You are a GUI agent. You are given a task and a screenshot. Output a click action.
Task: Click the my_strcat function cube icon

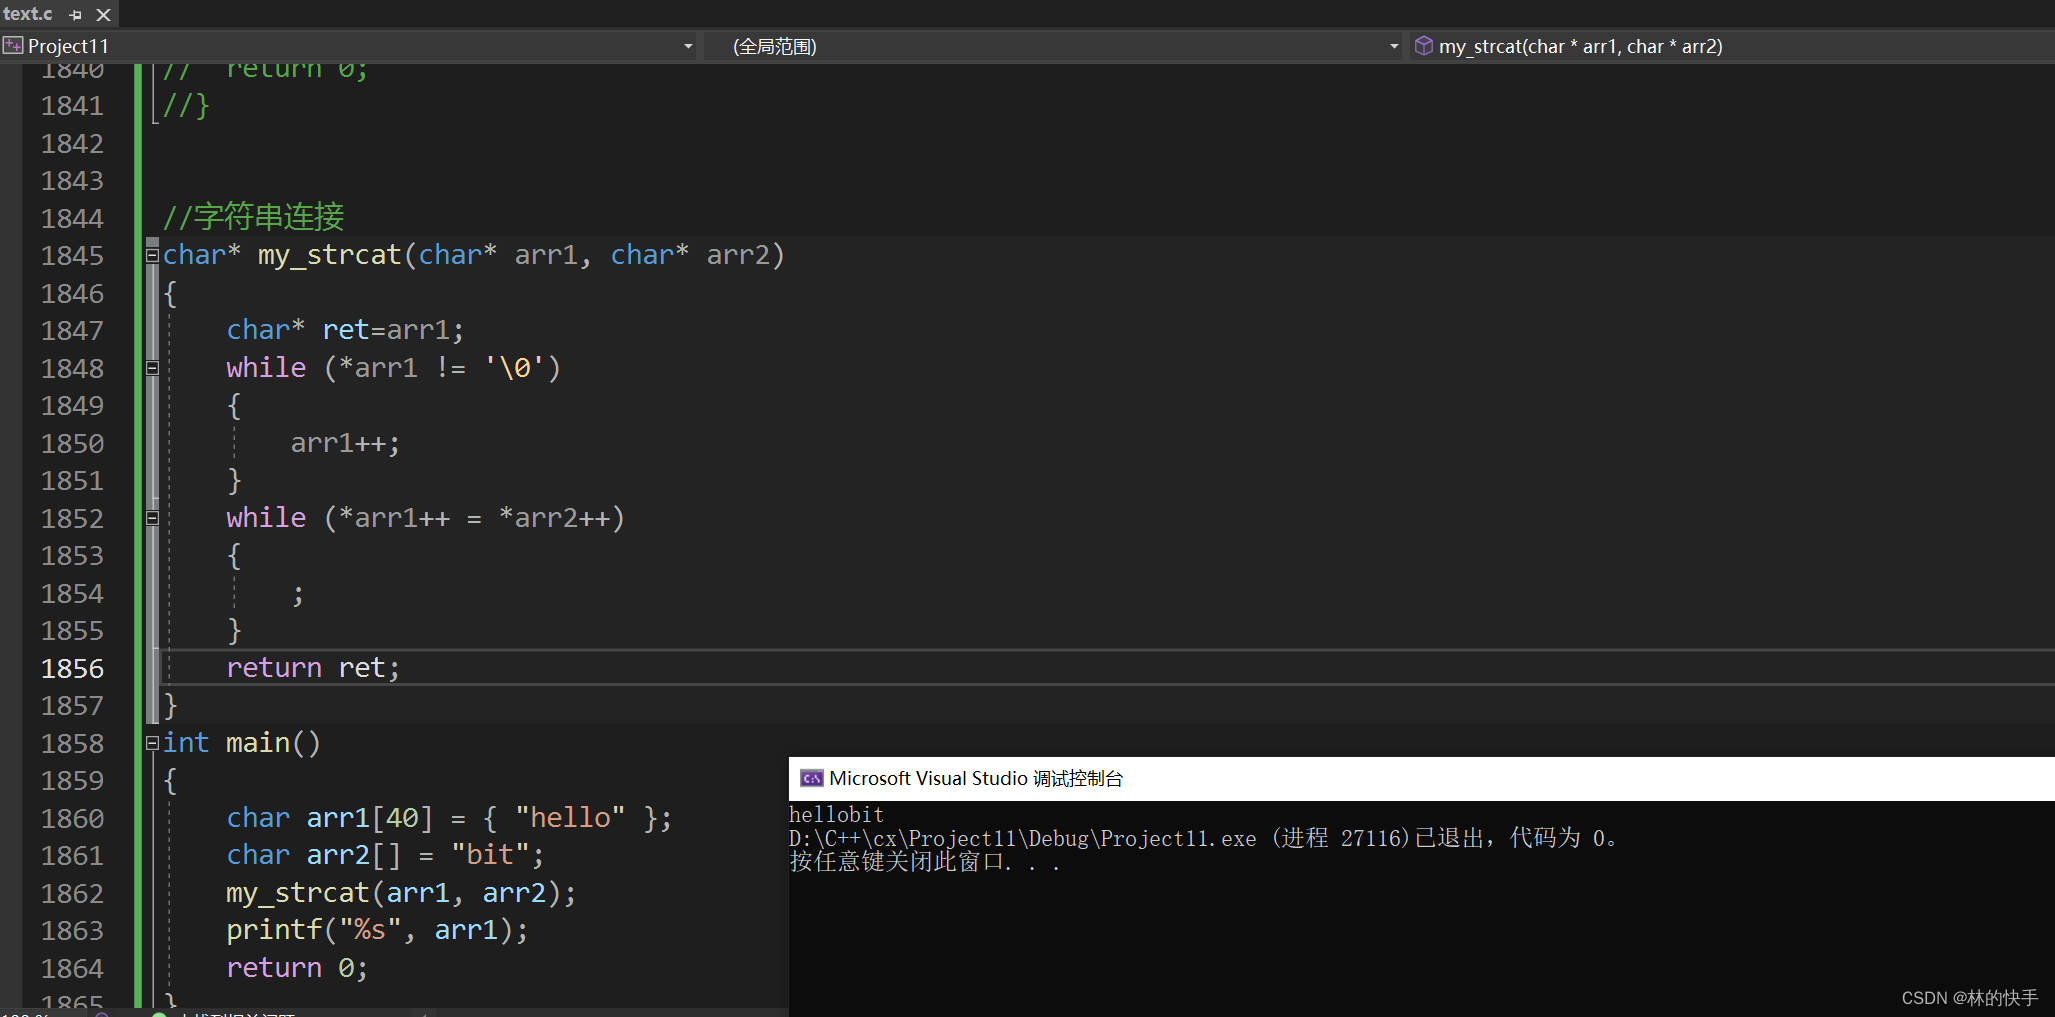point(1424,46)
